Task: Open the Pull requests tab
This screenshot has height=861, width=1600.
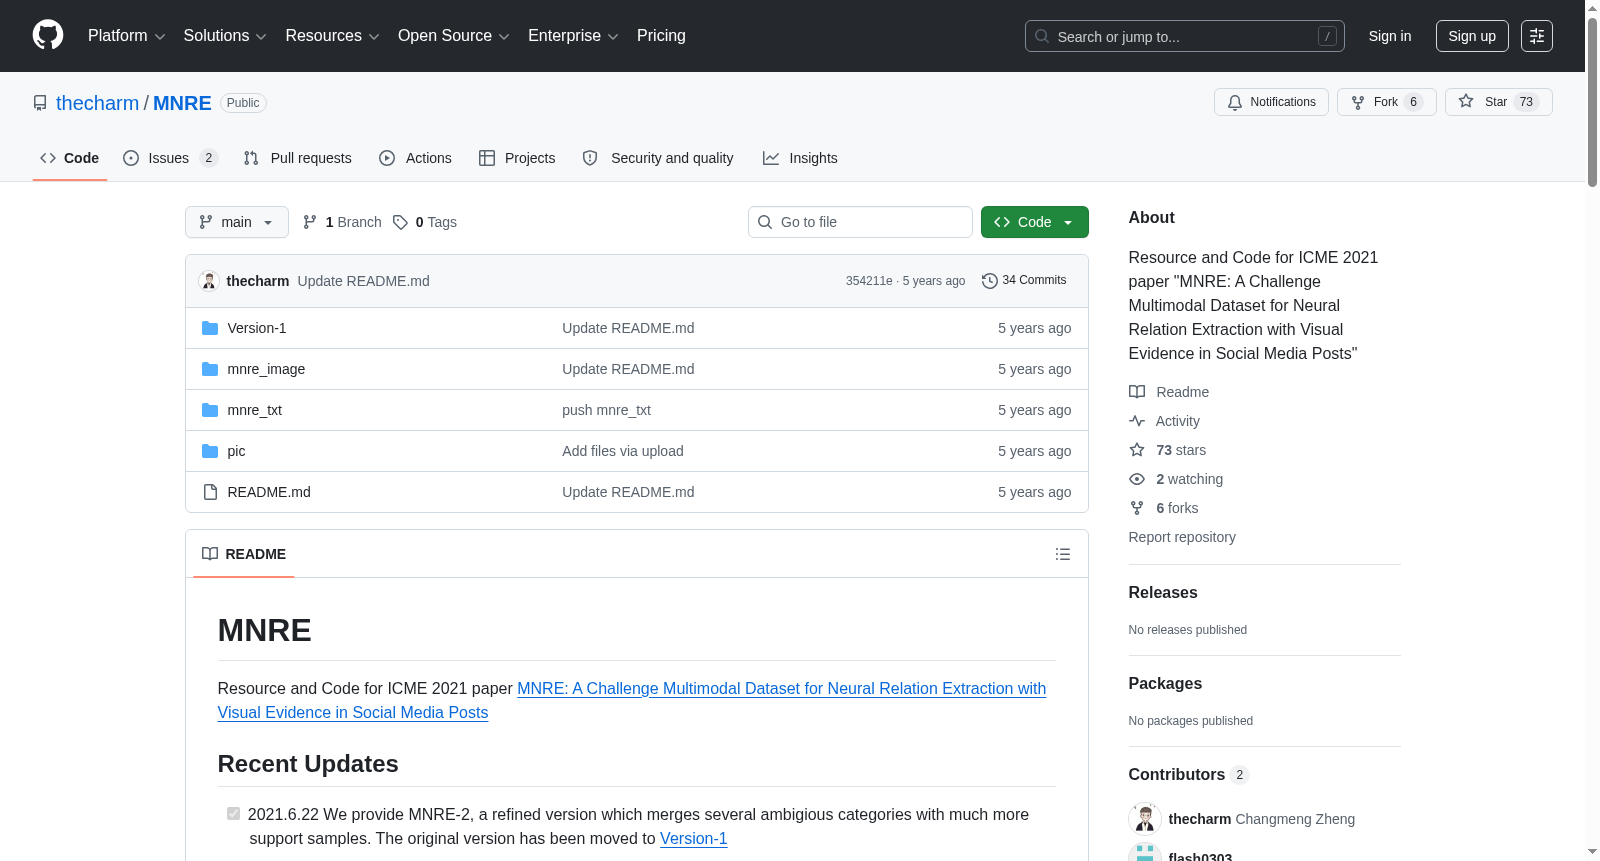Action: pos(298,158)
